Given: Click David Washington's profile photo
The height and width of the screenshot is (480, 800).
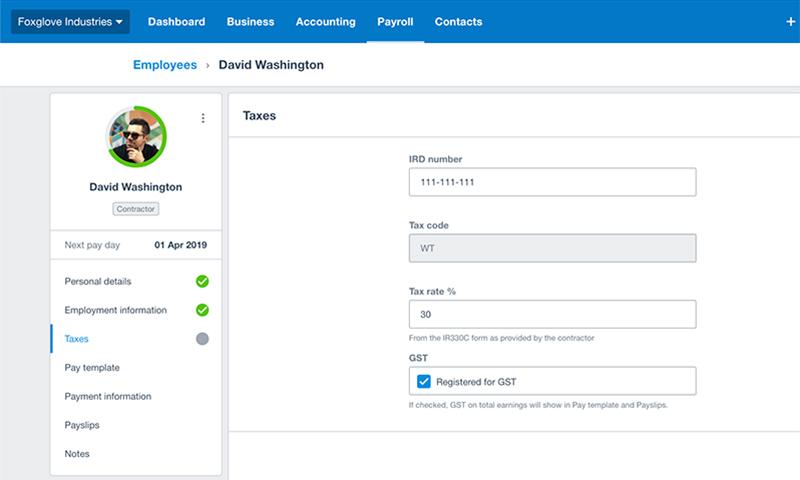Looking at the screenshot, I should 136,137.
